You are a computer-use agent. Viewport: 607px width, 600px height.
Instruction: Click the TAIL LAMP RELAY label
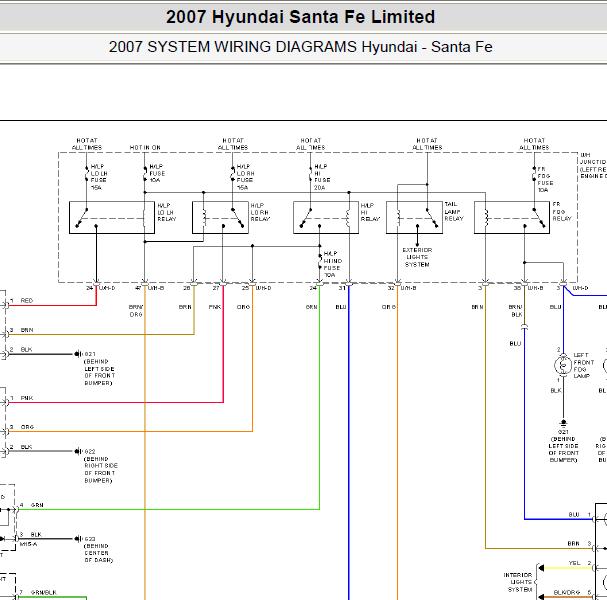(454, 211)
